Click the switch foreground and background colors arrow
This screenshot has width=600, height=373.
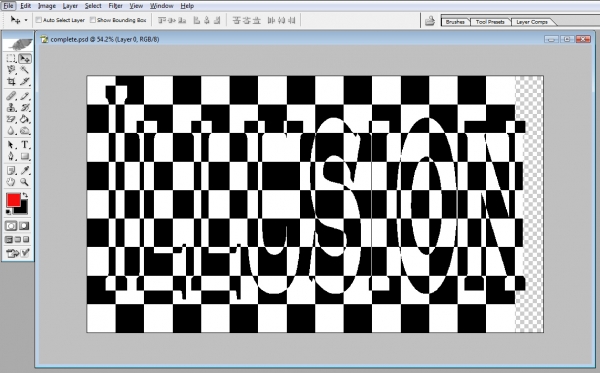coord(25,195)
